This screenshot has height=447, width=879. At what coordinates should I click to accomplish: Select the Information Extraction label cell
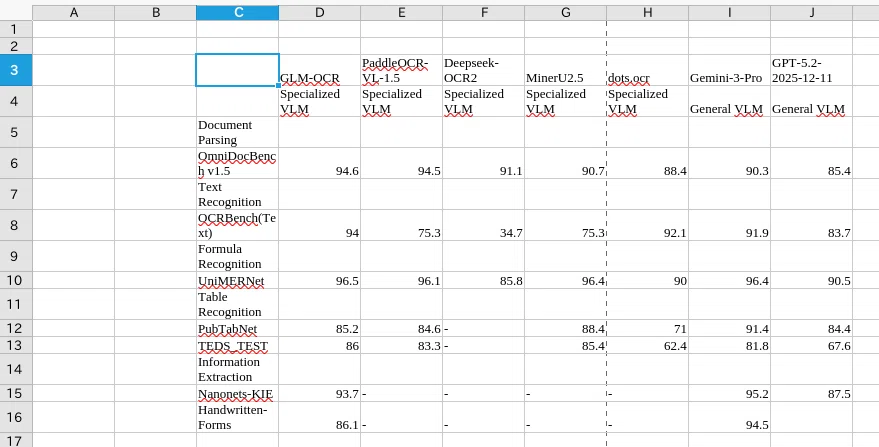[237, 369]
